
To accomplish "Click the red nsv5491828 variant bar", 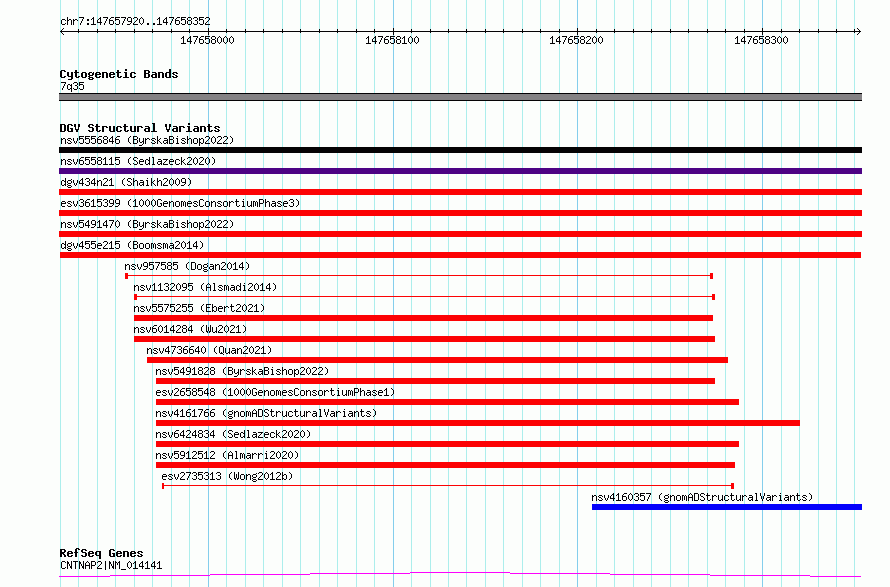I will 435,381.
